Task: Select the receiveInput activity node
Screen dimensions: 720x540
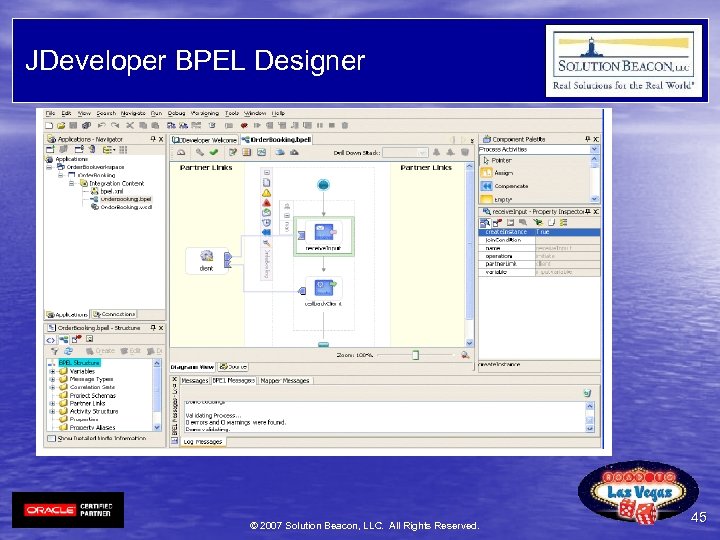Action: click(324, 236)
